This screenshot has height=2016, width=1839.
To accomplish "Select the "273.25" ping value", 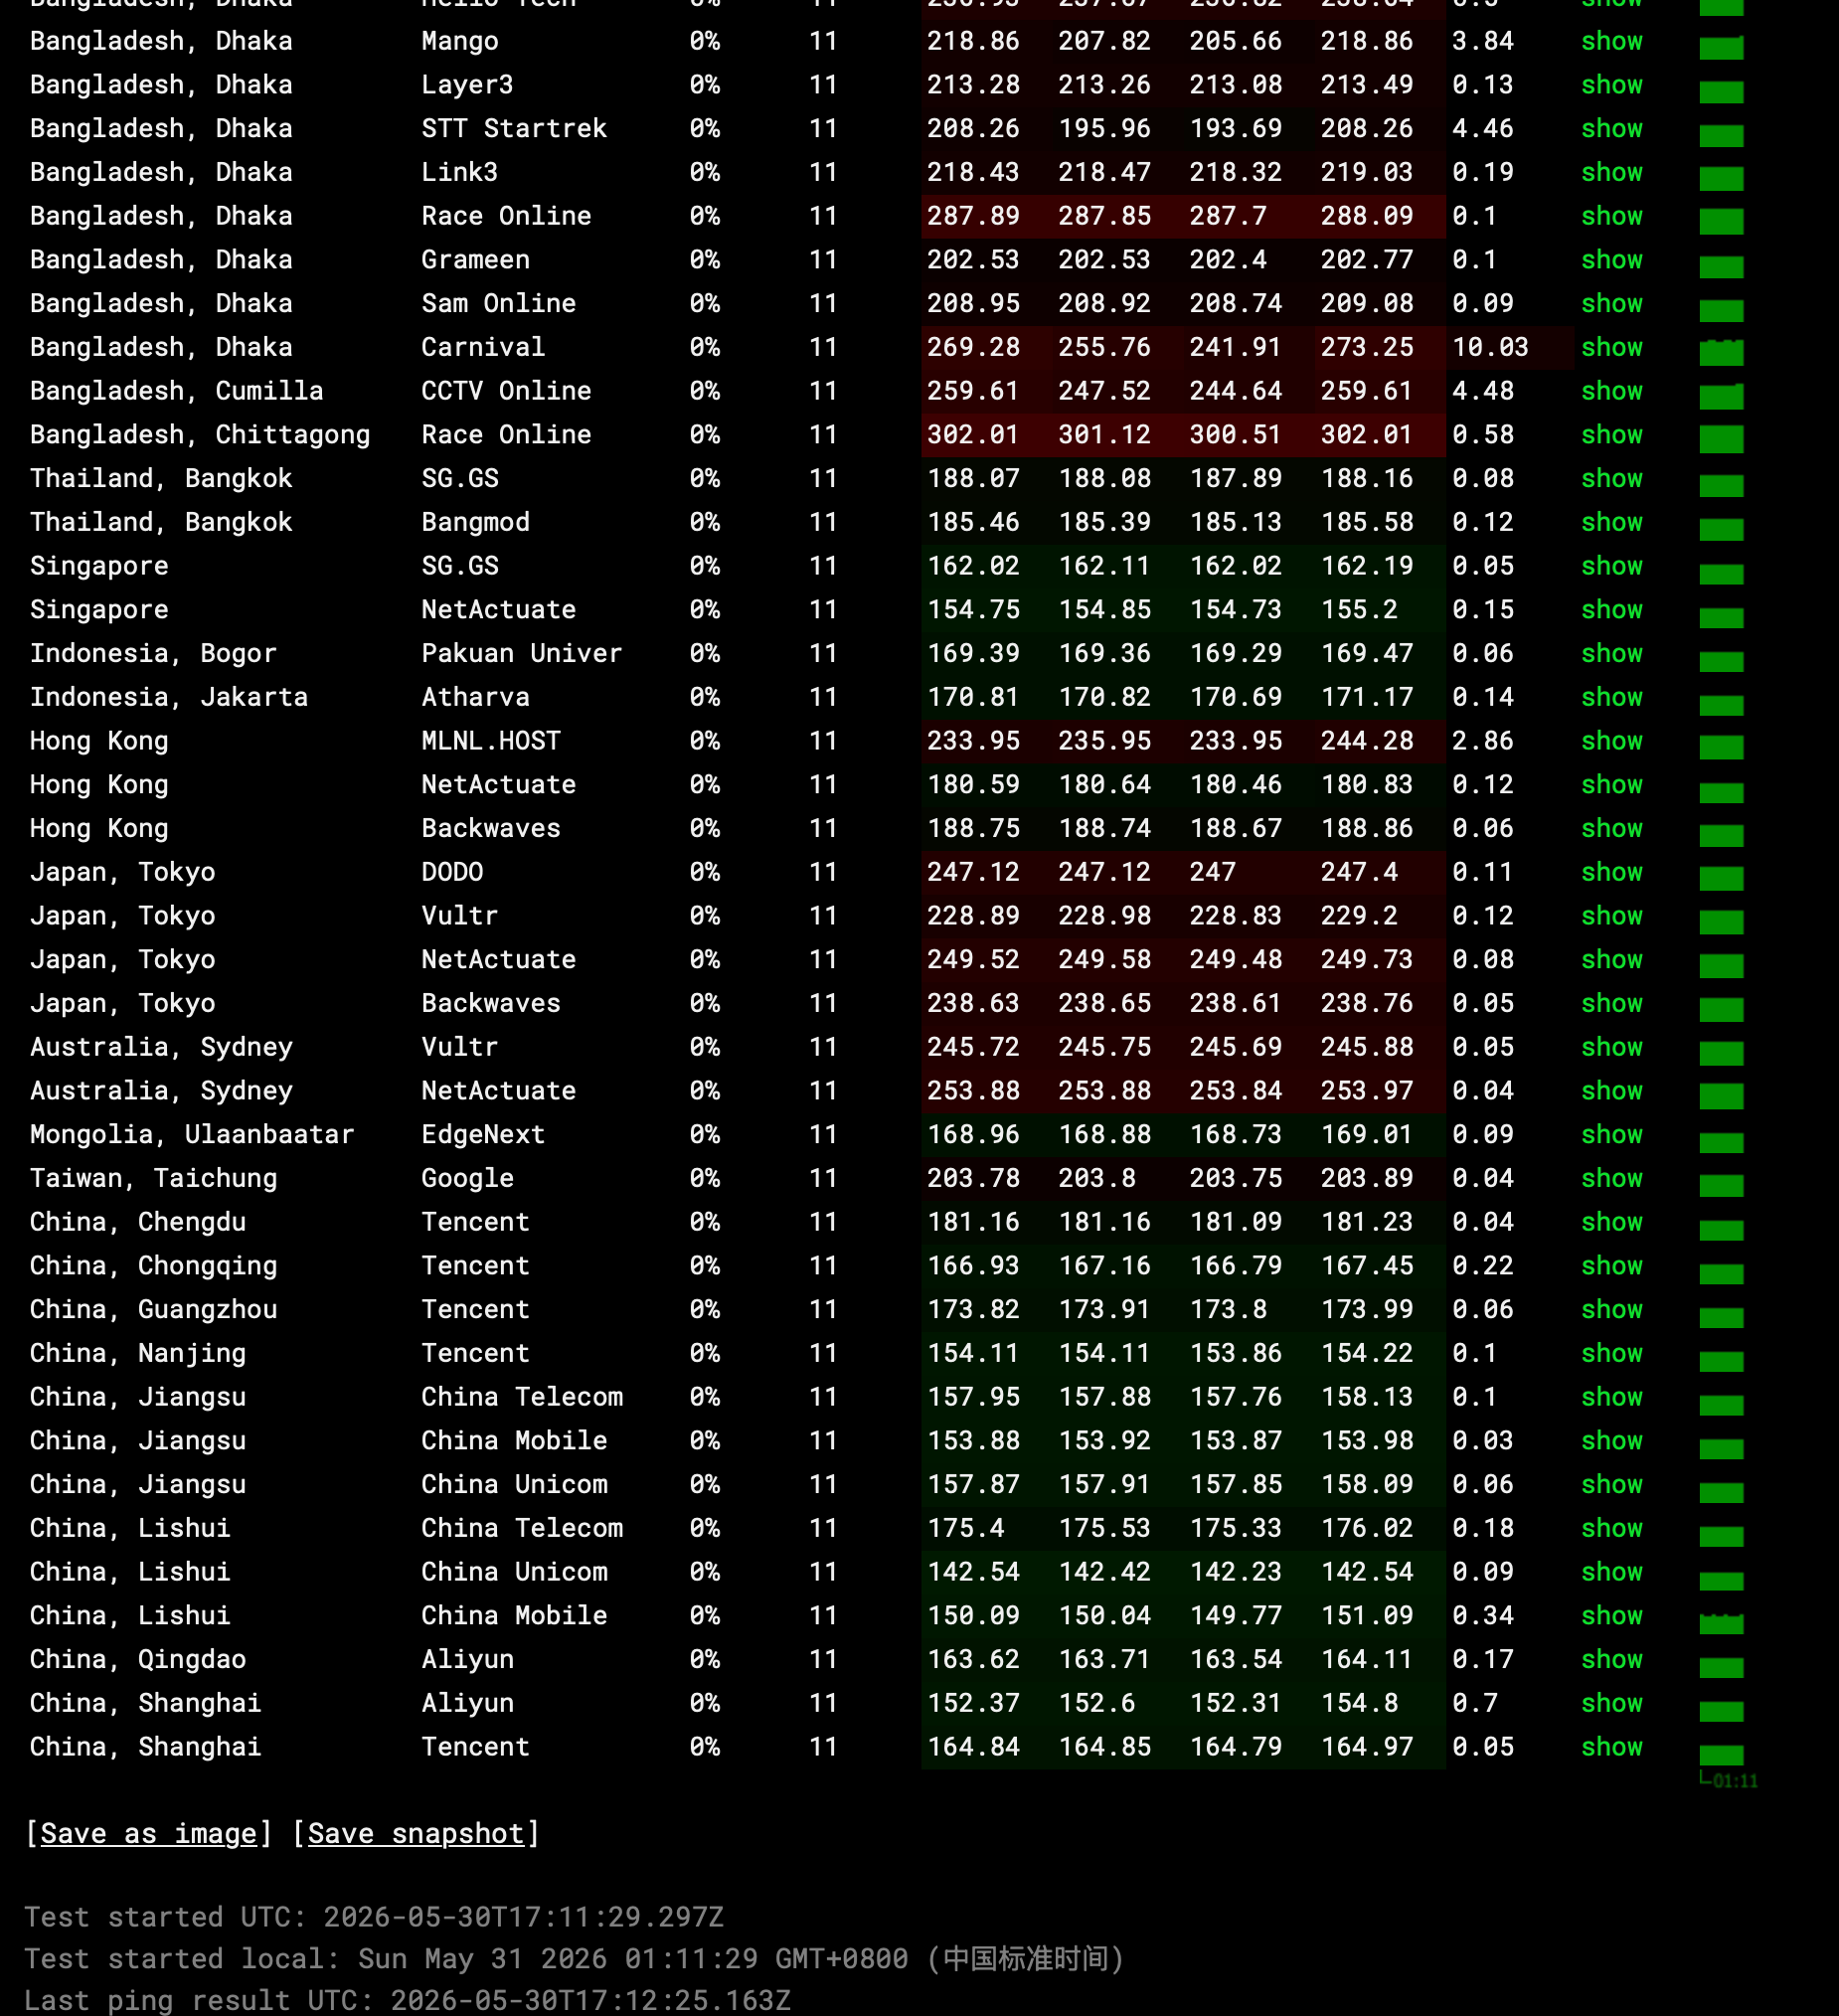I will pyautogui.click(x=1367, y=347).
